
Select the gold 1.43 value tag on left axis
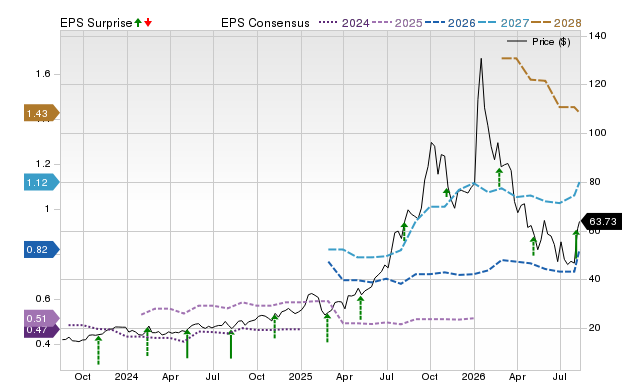pos(42,113)
